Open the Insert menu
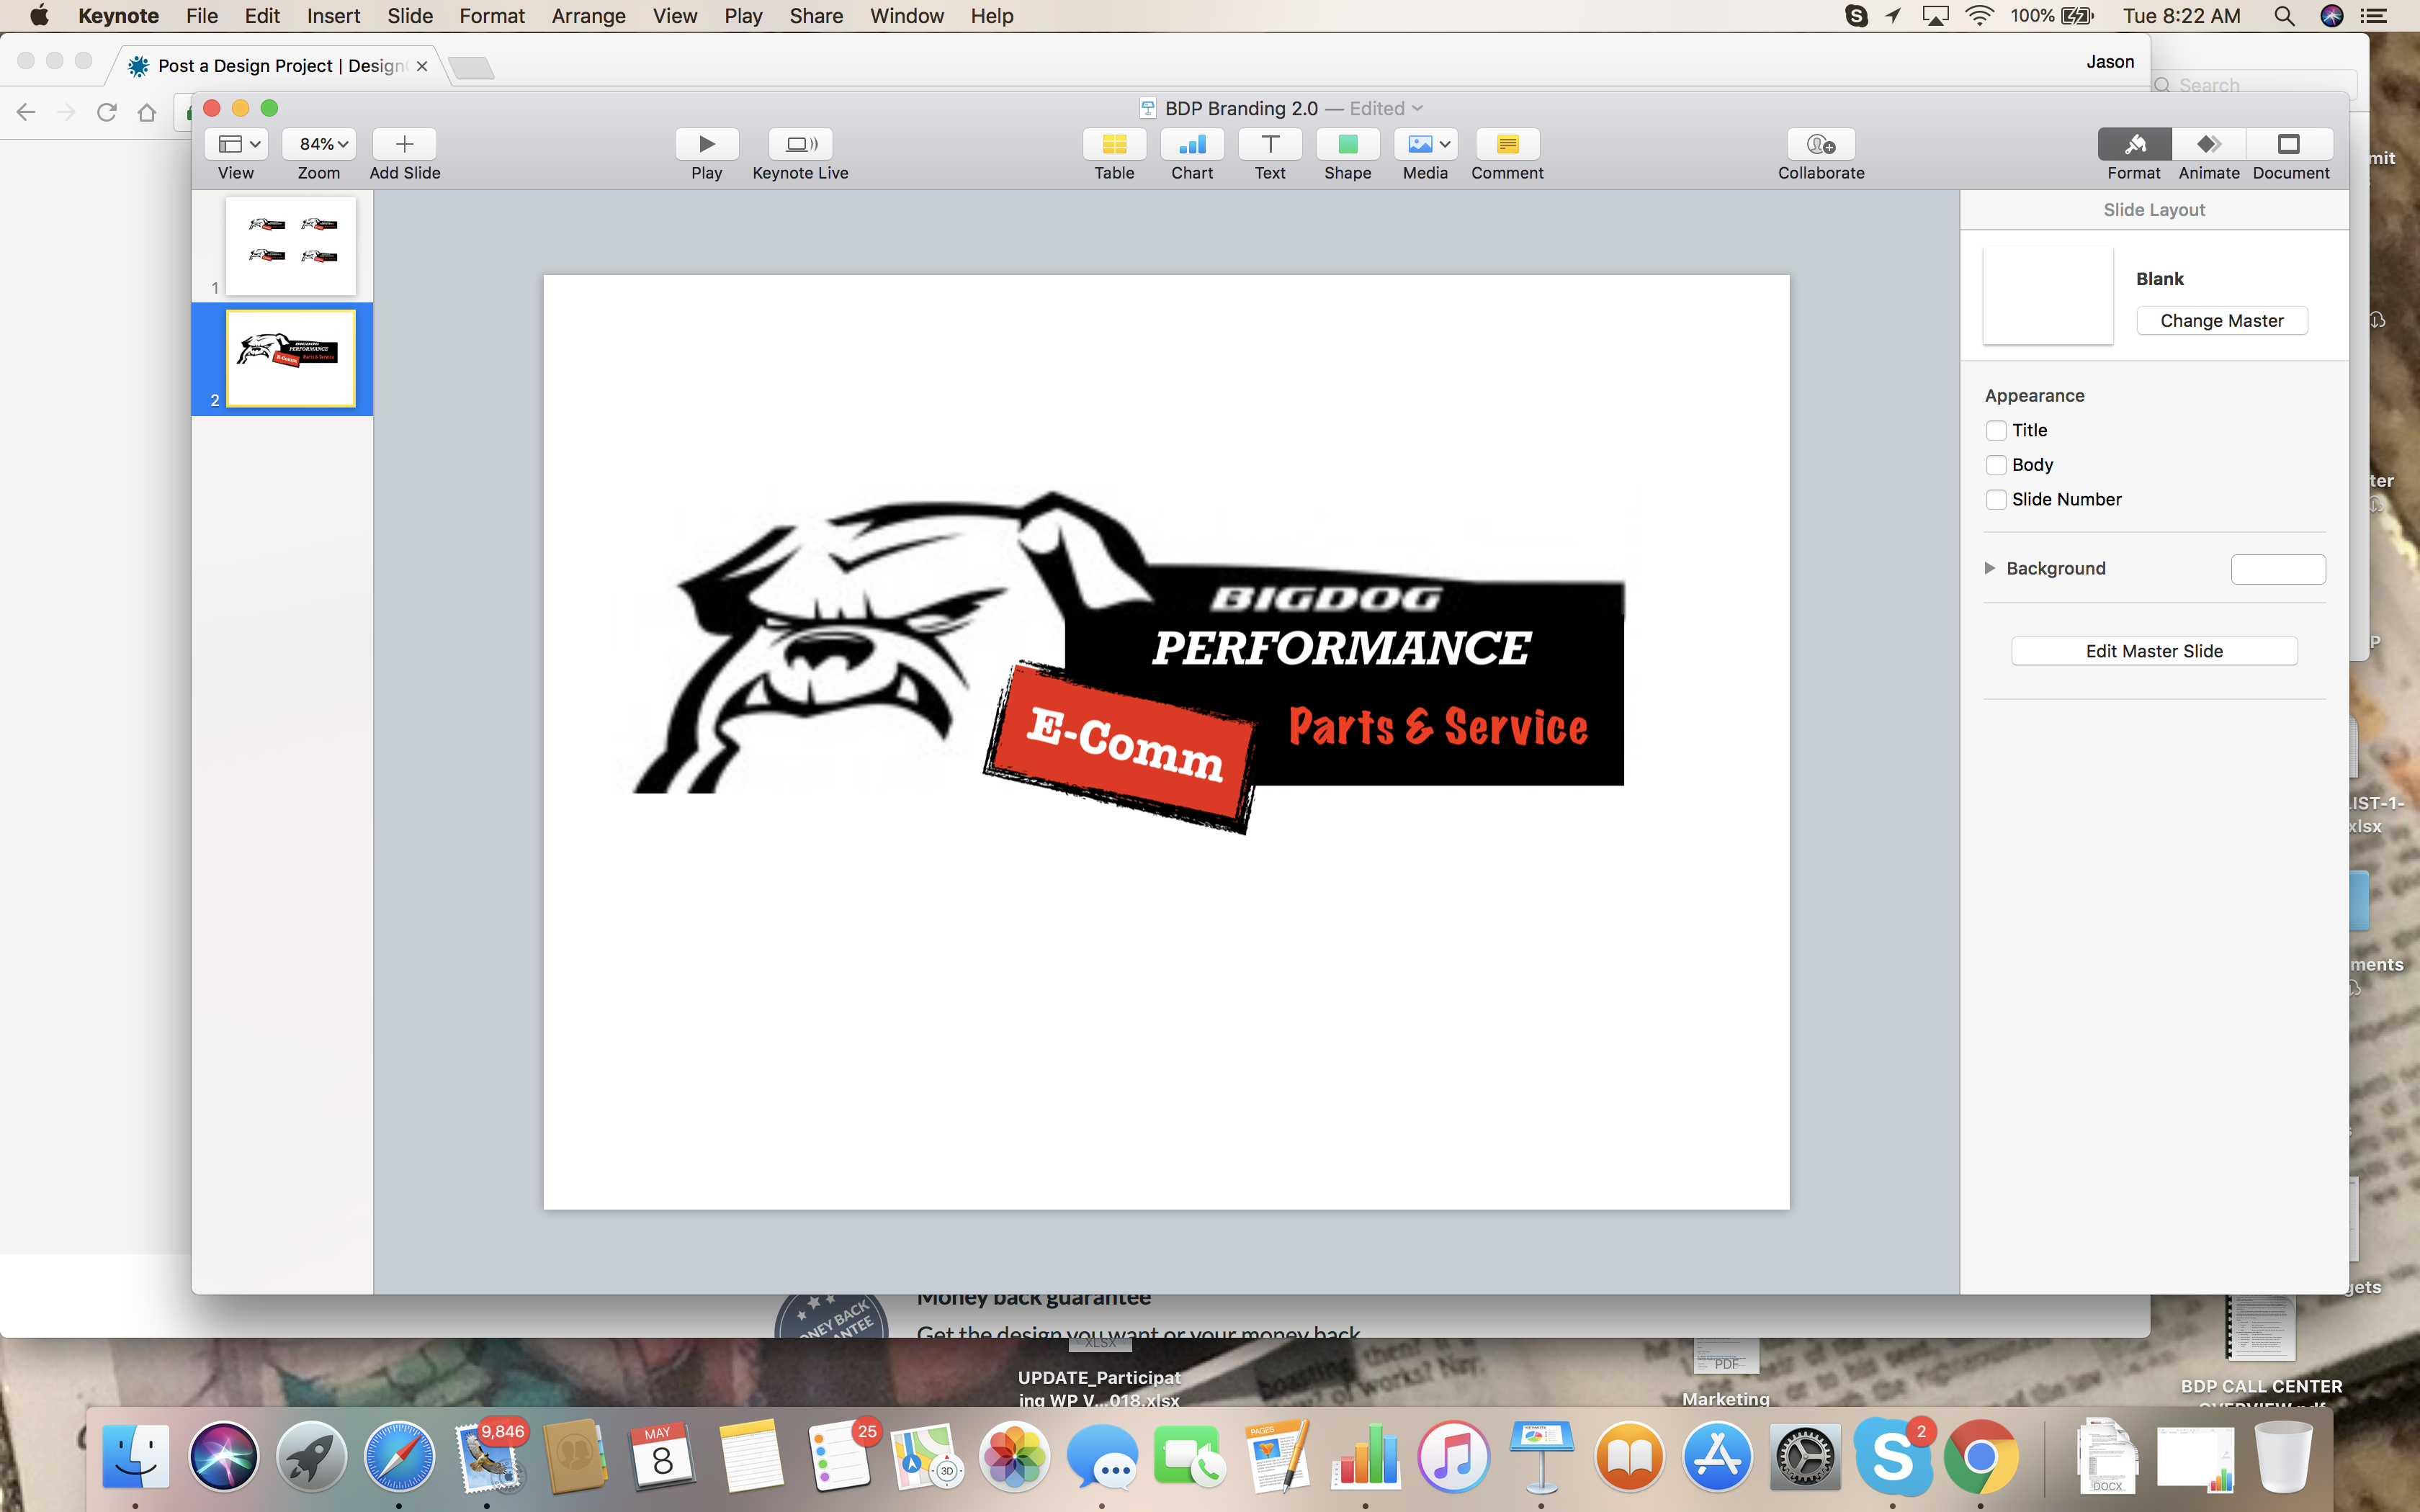 [x=333, y=16]
